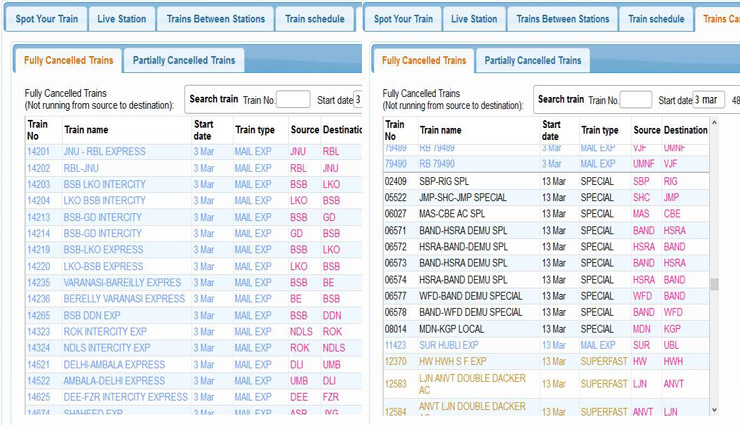Select Trains Between Stations tab in right panel
This screenshot has height=425, width=740.
(x=563, y=19)
